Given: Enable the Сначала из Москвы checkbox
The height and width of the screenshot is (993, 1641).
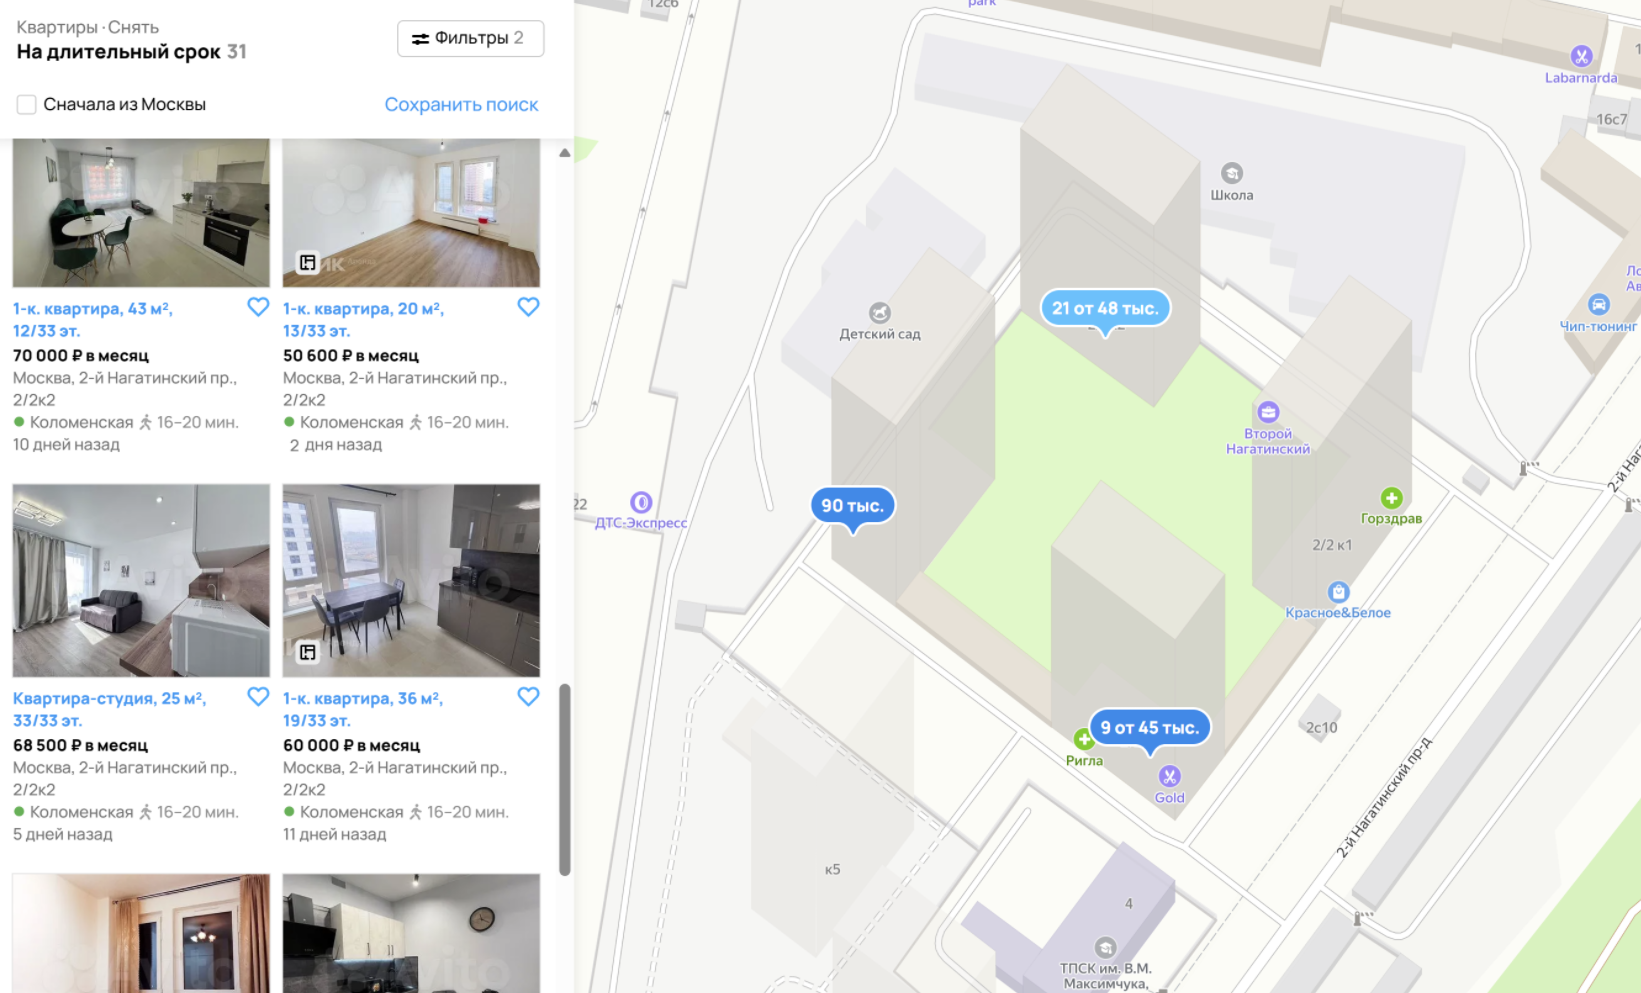Looking at the screenshot, I should [27, 104].
